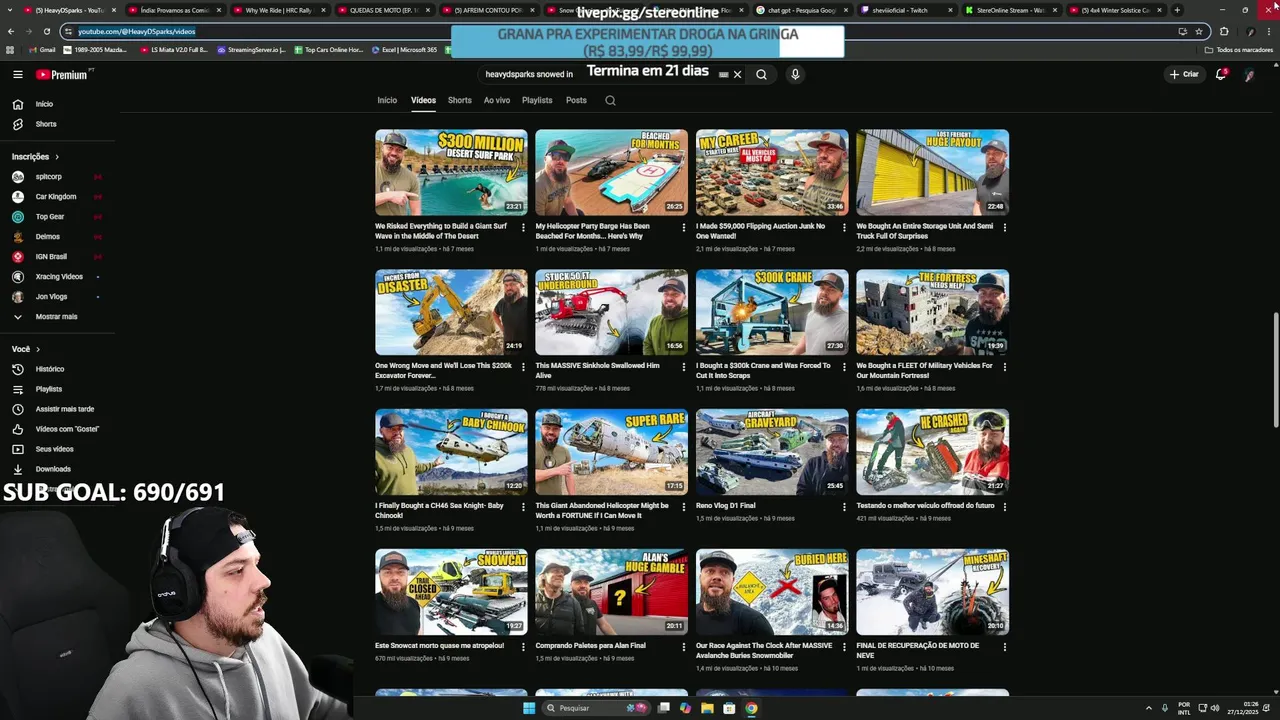Expand Mostrar mais subscriptions
This screenshot has width=1280, height=720.
tap(56, 317)
